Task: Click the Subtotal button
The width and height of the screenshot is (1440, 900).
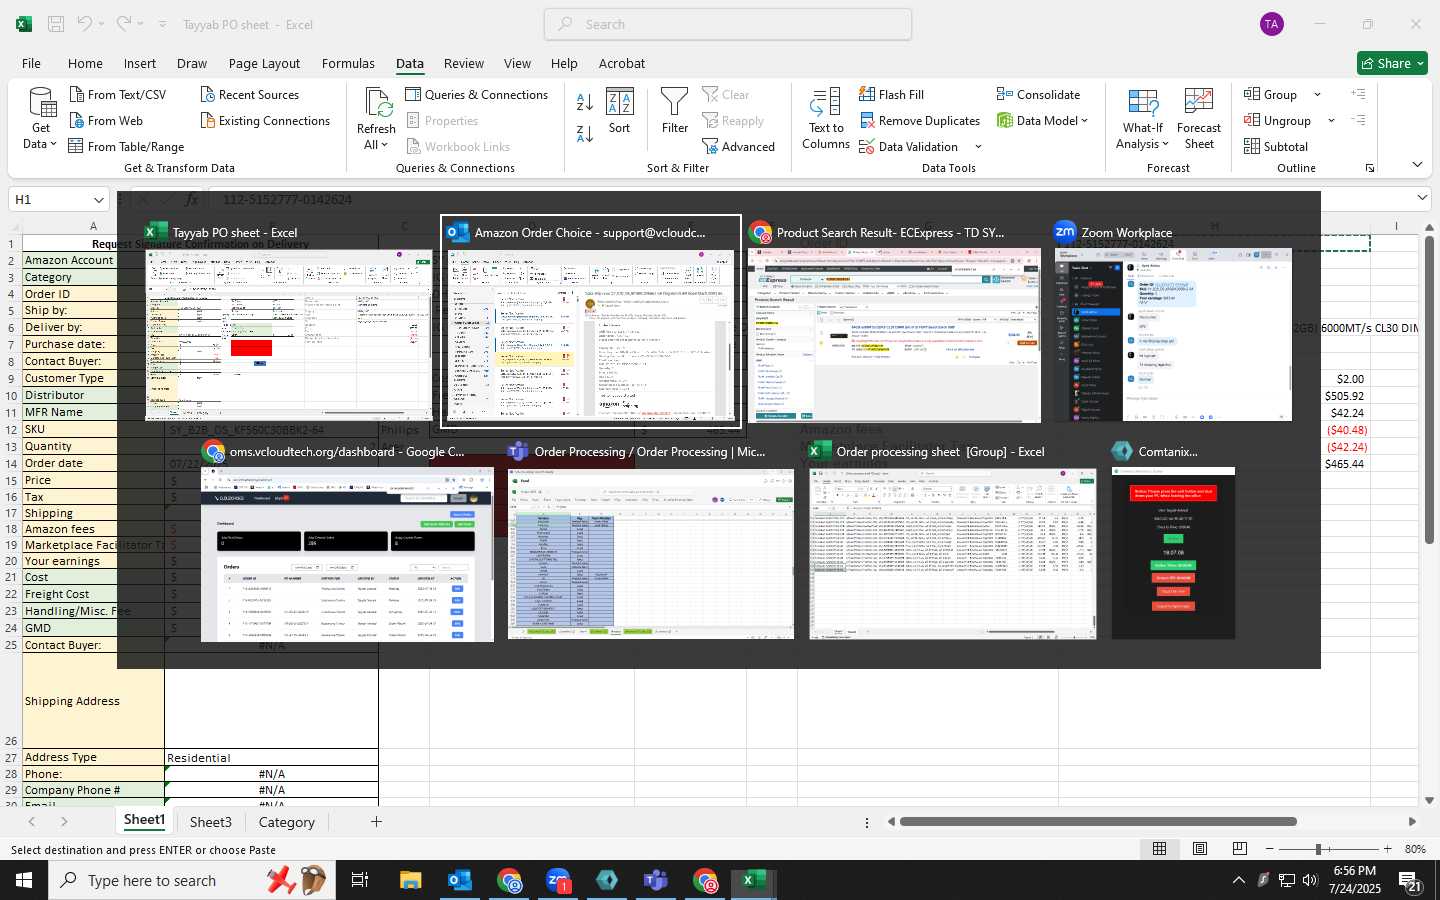Action: [1275, 146]
